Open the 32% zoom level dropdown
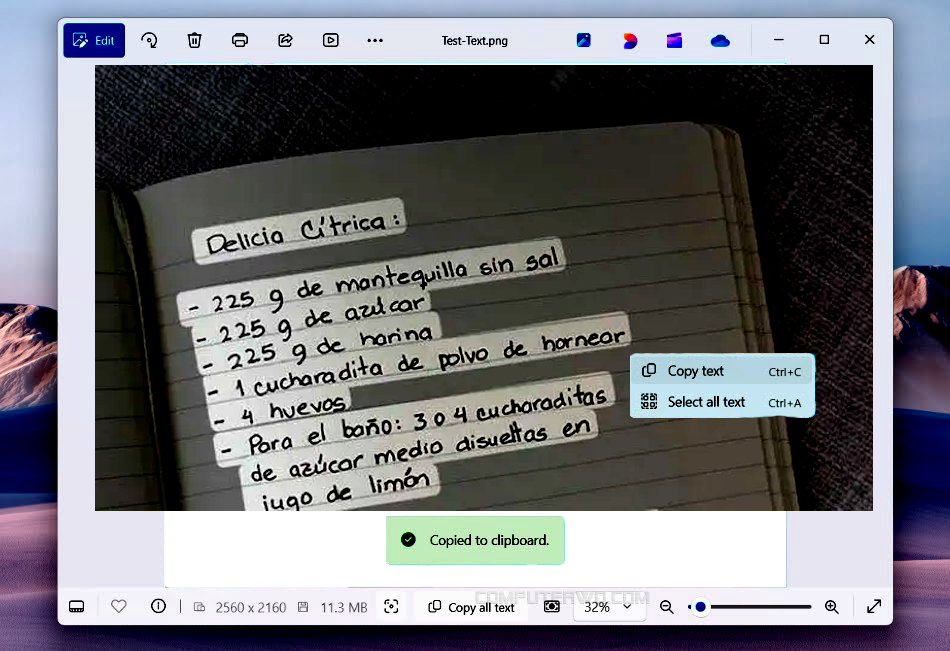The width and height of the screenshot is (950, 651). [x=609, y=607]
